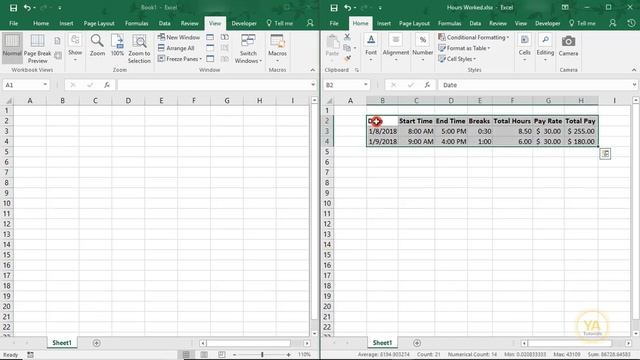Screen dimensions: 640x360
Task: Toggle View Side by Side in Book1
Action: point(224,37)
